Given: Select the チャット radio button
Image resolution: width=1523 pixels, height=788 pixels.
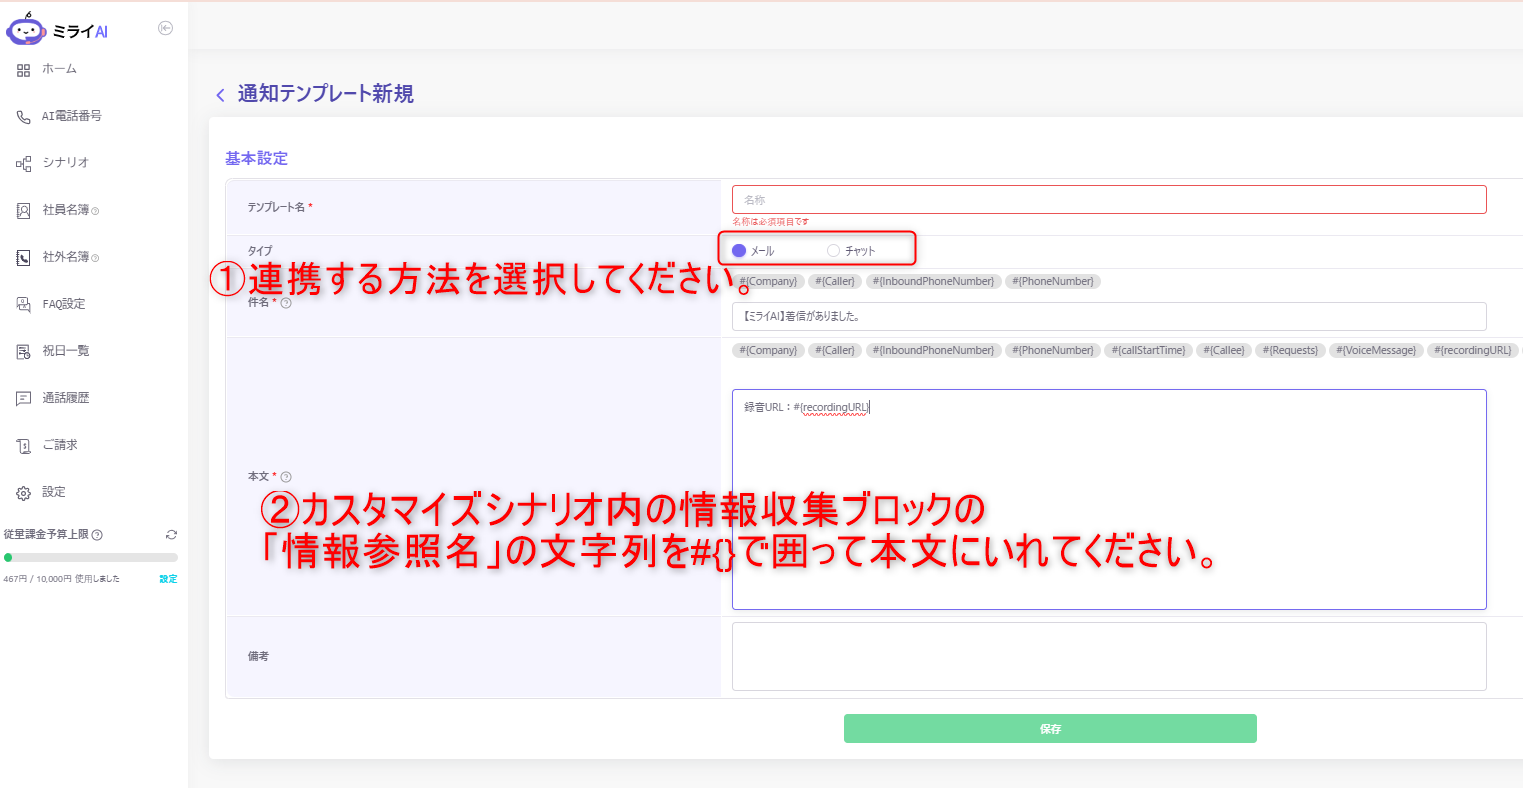Looking at the screenshot, I should [x=833, y=251].
